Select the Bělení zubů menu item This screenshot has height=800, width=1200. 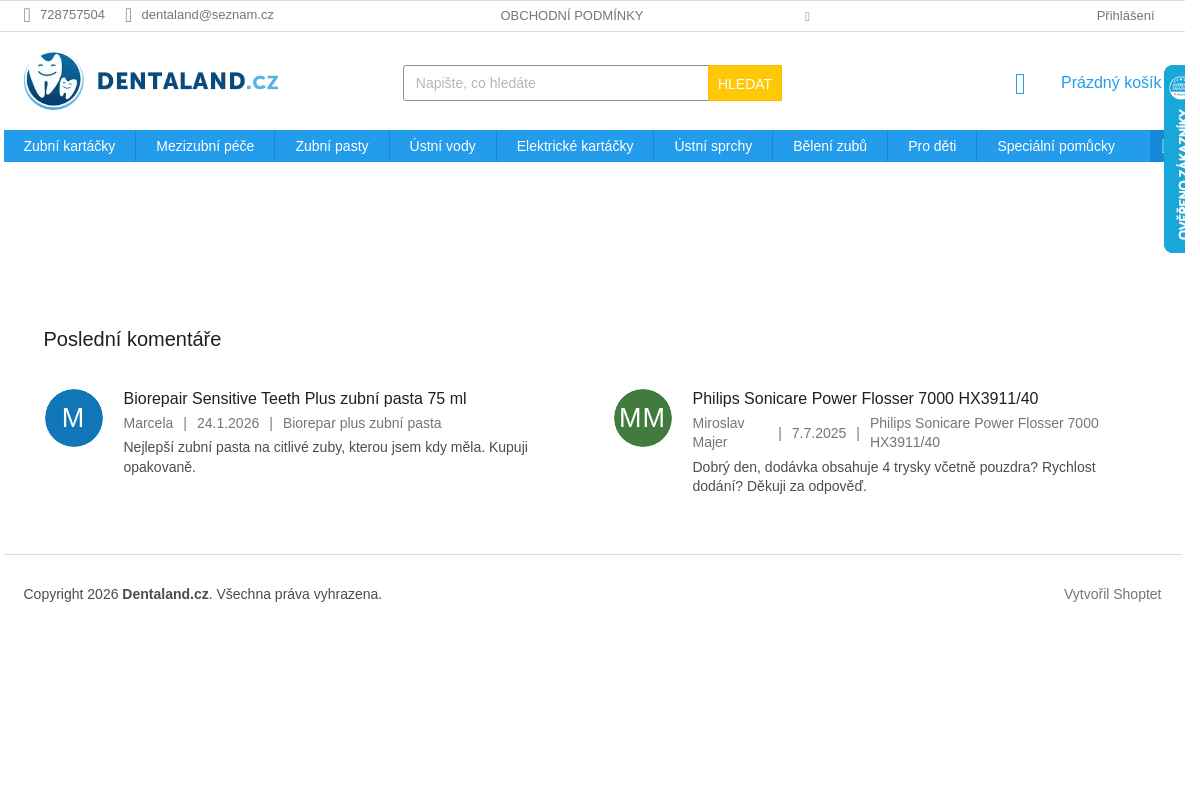click(830, 146)
